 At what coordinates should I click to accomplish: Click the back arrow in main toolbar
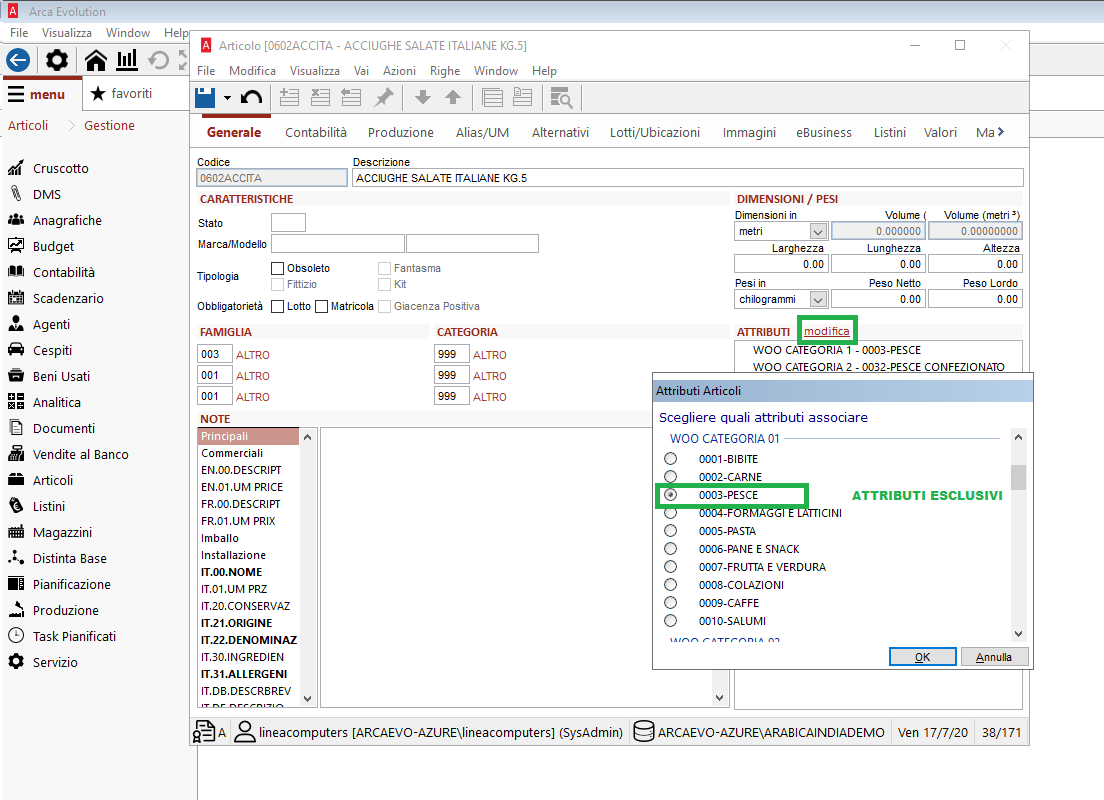[x=17, y=60]
